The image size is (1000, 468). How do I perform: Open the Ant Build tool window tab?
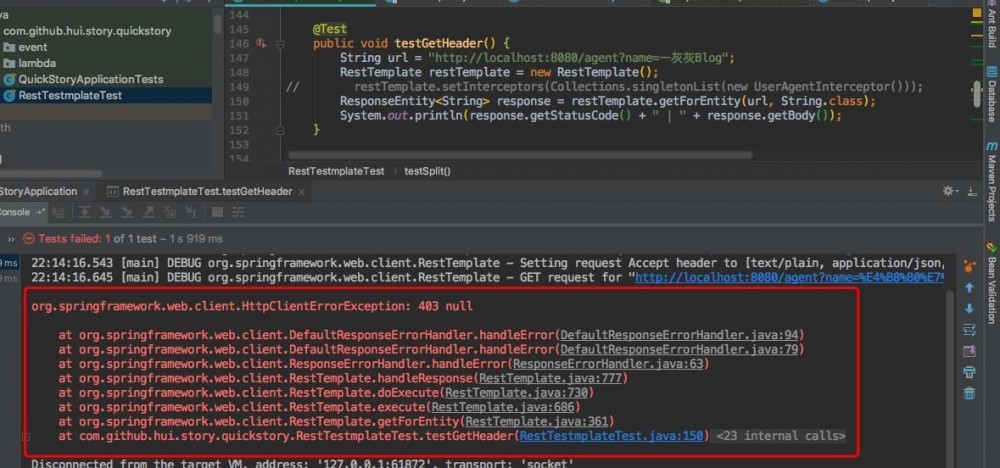pyautogui.click(x=992, y=24)
